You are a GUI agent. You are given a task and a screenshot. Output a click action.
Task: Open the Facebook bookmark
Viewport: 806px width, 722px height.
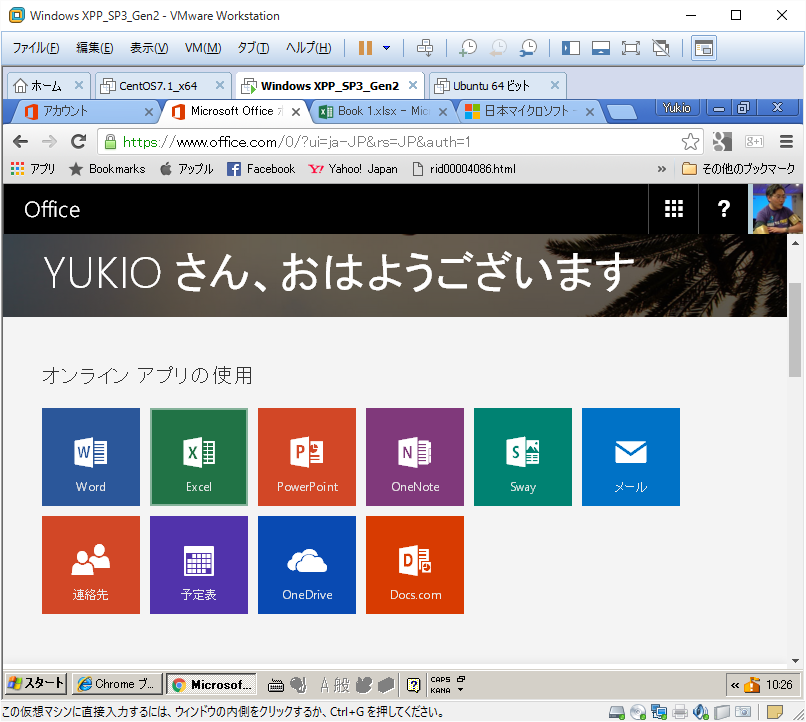pos(261,169)
